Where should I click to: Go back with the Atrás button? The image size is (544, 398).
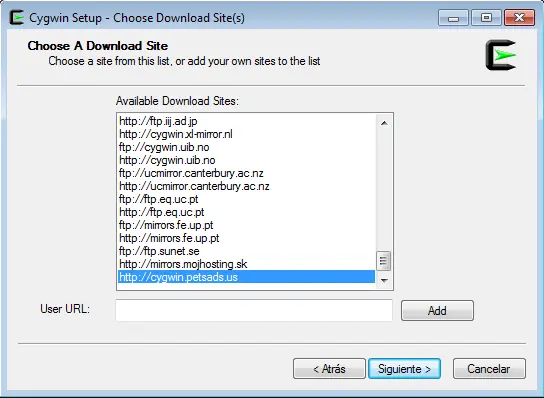pos(329,369)
